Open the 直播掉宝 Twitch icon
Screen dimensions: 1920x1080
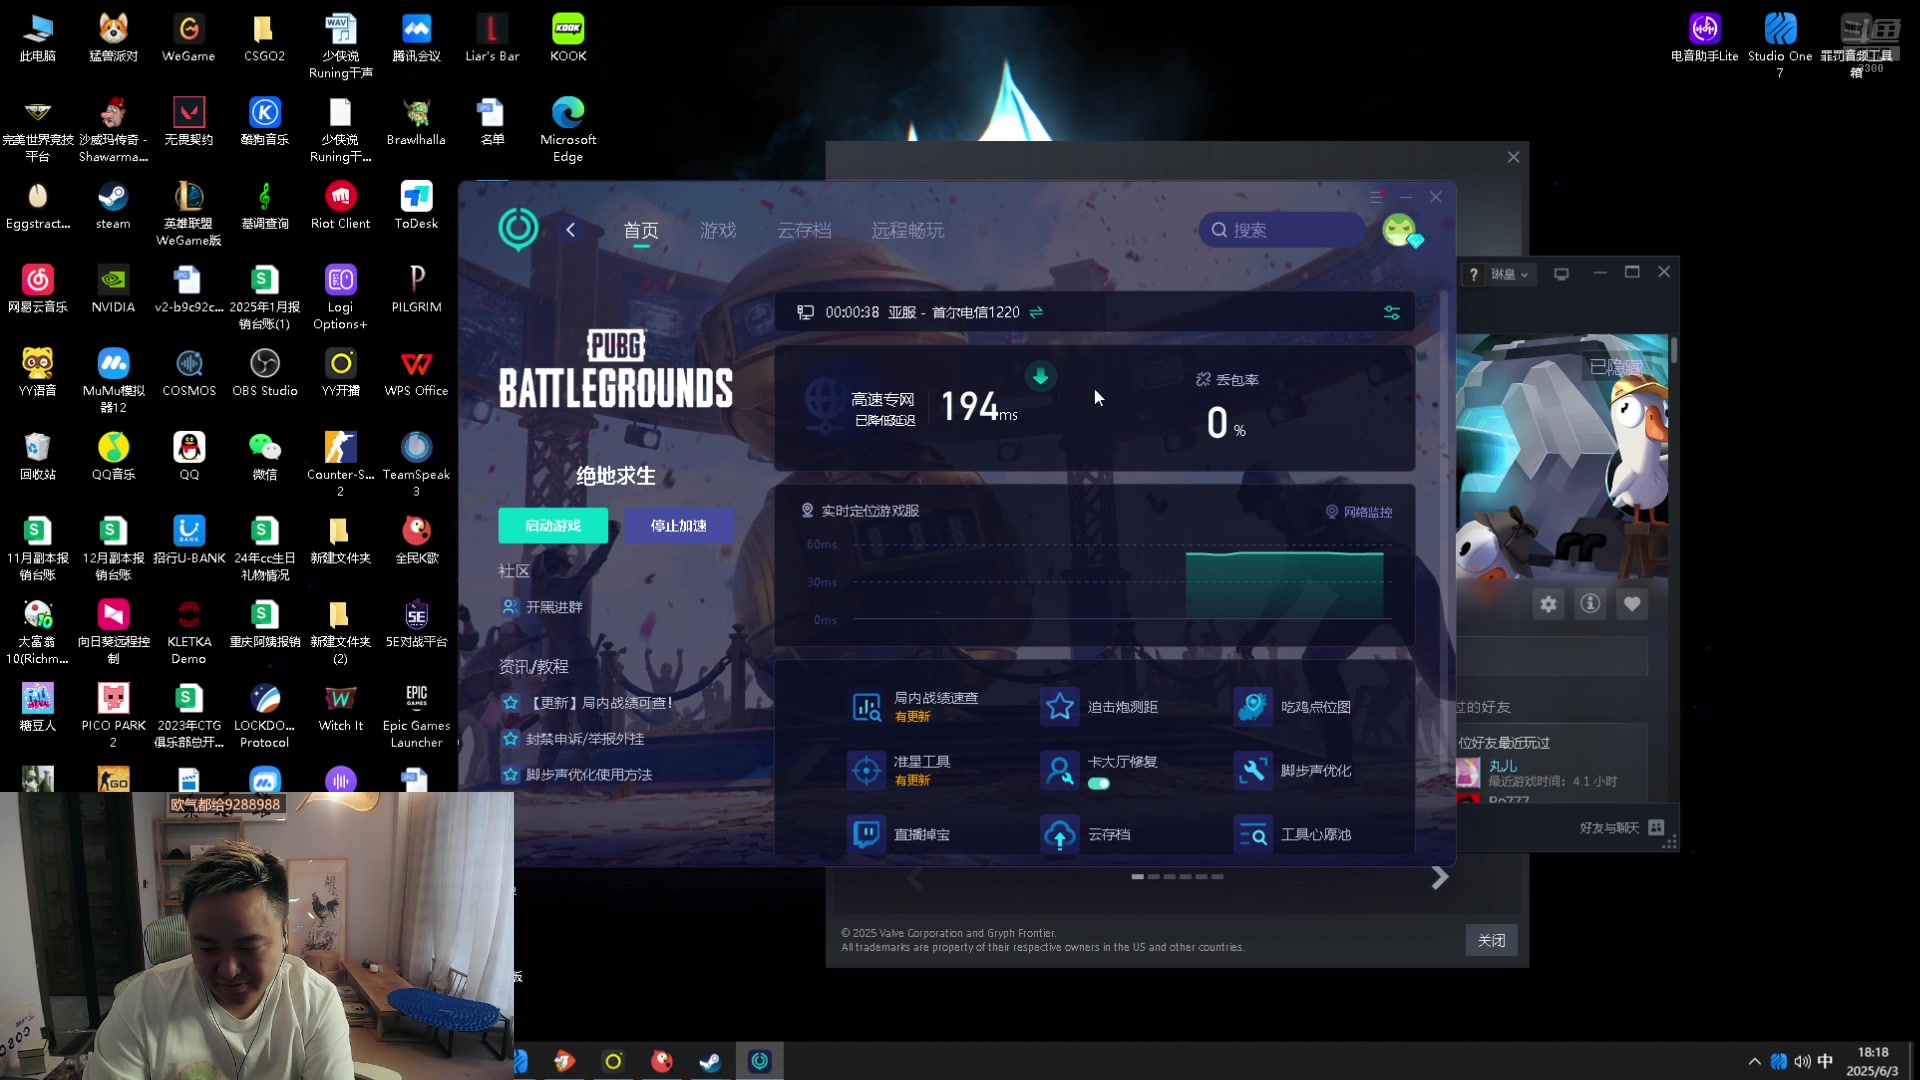[866, 834]
